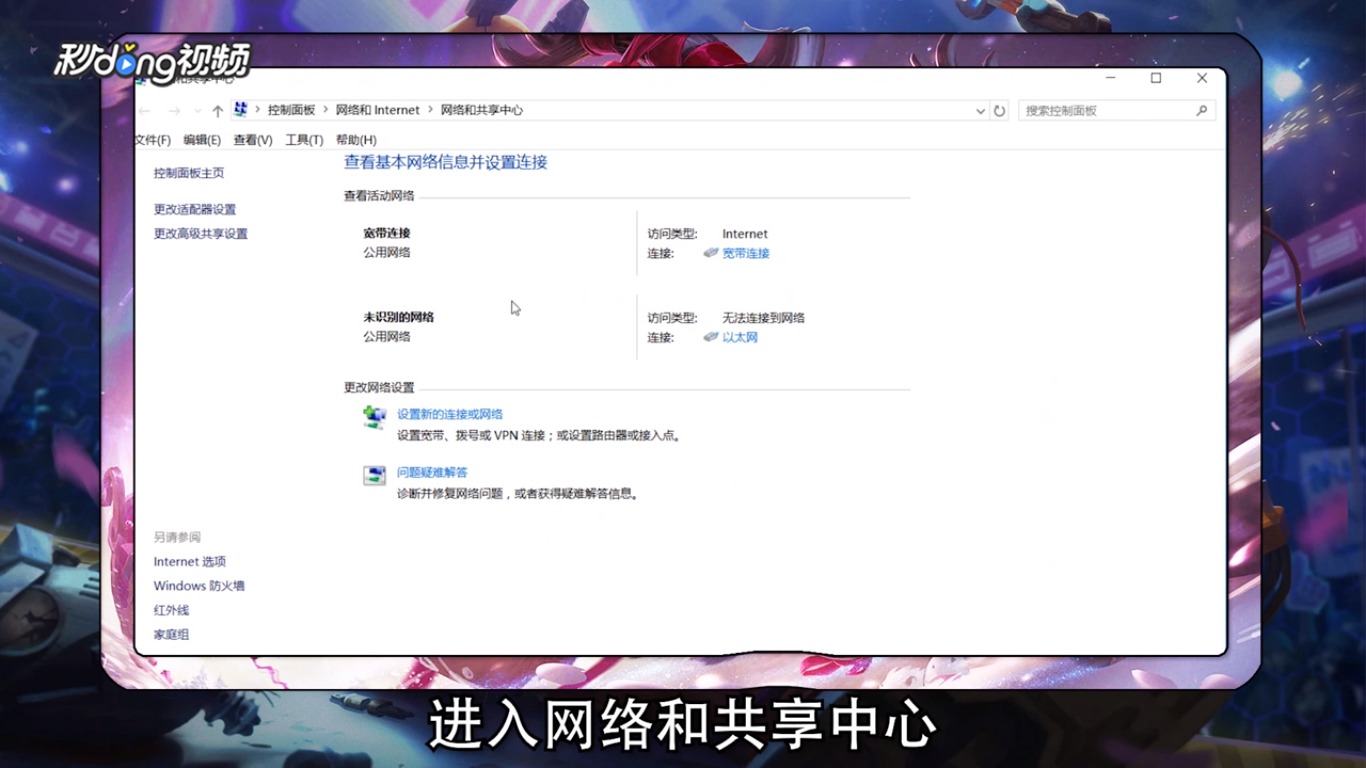Open the address bar history dropdown

click(x=980, y=111)
